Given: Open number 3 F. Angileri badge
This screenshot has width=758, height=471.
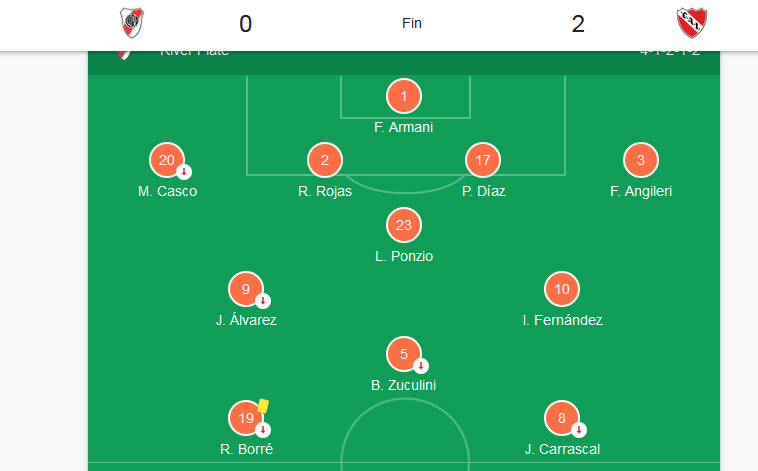Looking at the screenshot, I should click(x=641, y=160).
